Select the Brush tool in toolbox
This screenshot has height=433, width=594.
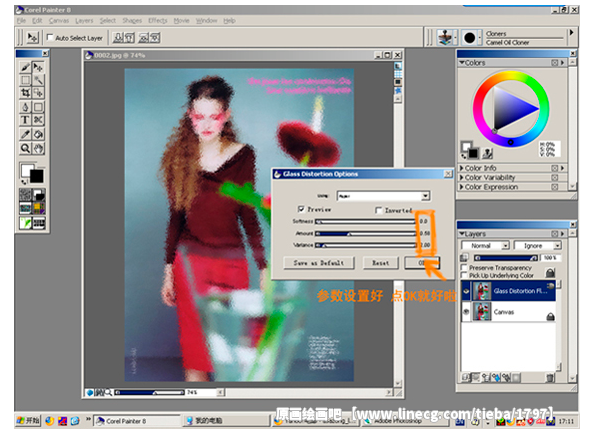click(x=25, y=67)
